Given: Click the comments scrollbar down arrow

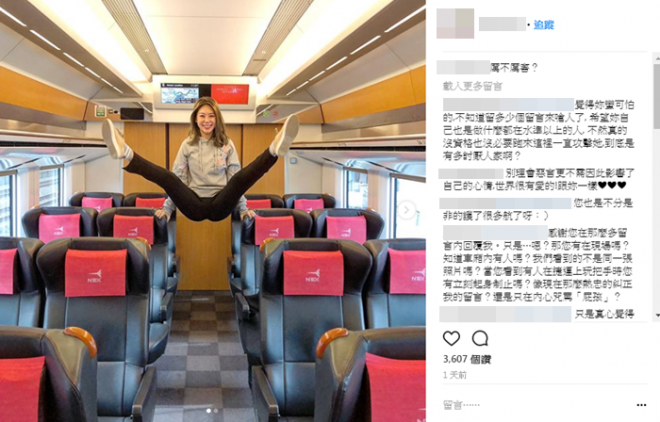Looking at the screenshot, I should pos(657,315).
